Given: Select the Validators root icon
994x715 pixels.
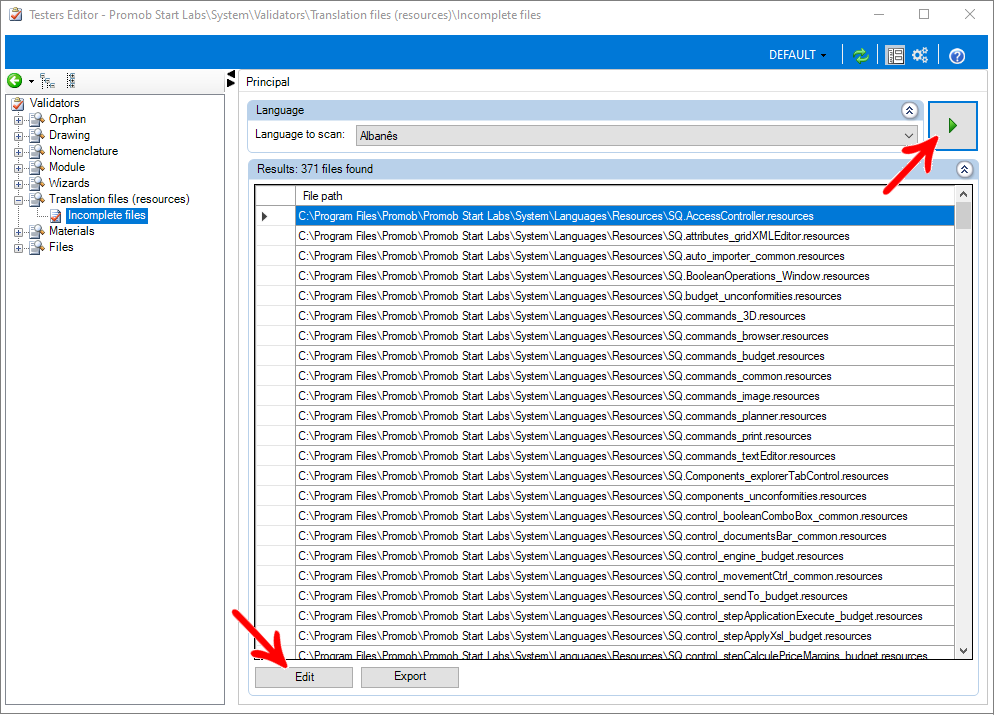Looking at the screenshot, I should pyautogui.click(x=18, y=103).
